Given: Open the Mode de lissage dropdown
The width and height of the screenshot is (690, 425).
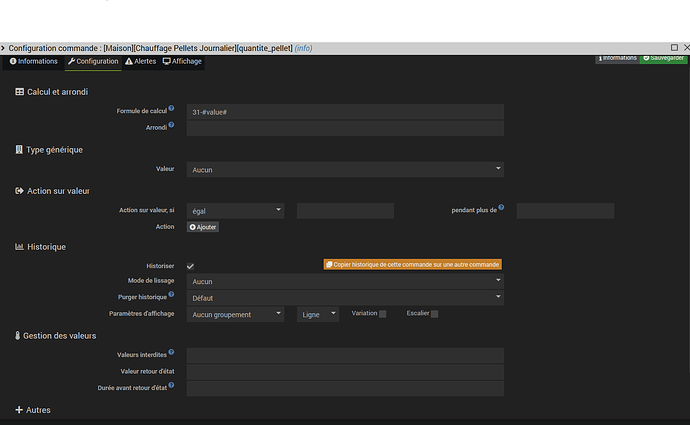Looking at the screenshot, I should [x=345, y=281].
